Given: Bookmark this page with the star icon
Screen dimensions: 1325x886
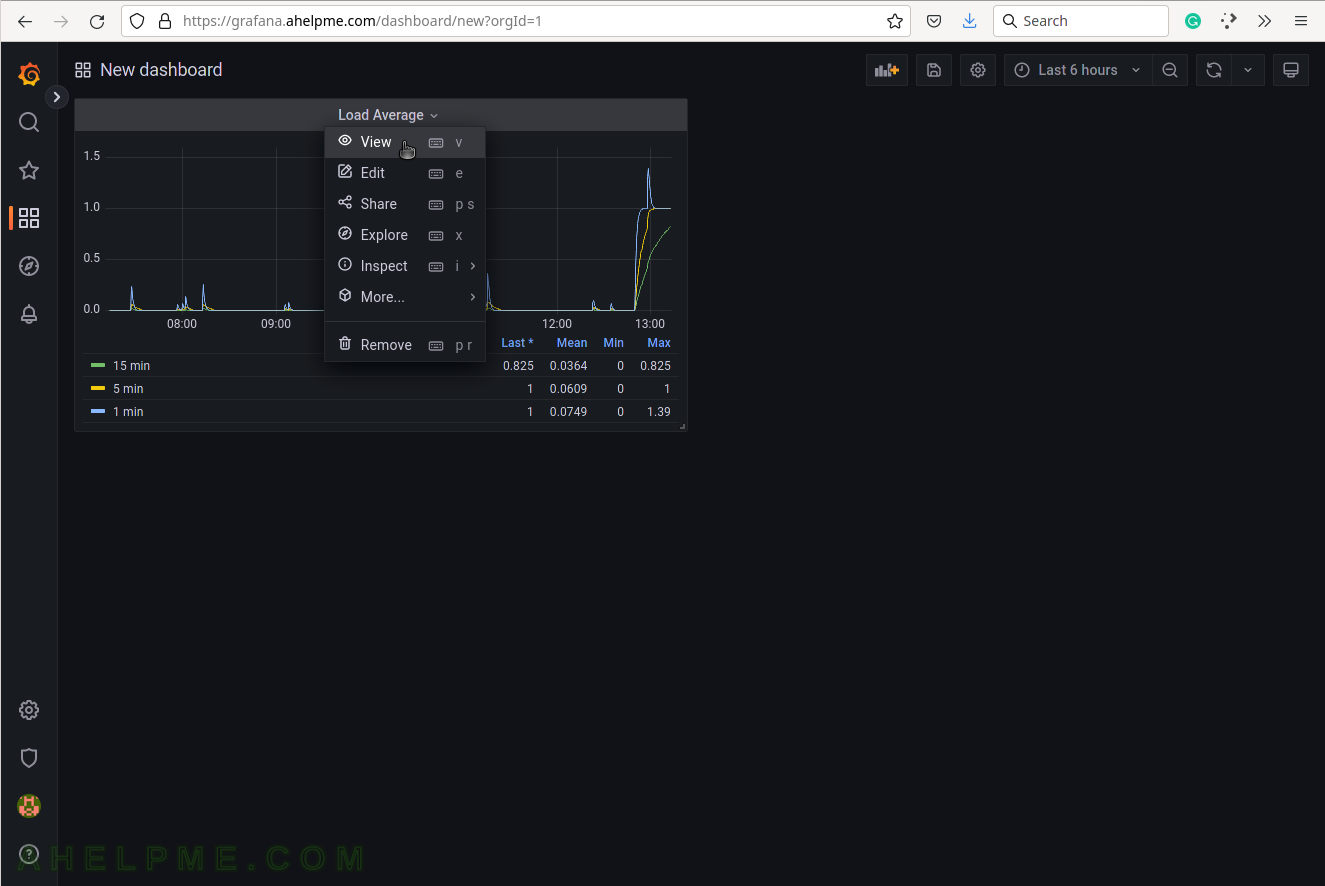Looking at the screenshot, I should [x=894, y=21].
